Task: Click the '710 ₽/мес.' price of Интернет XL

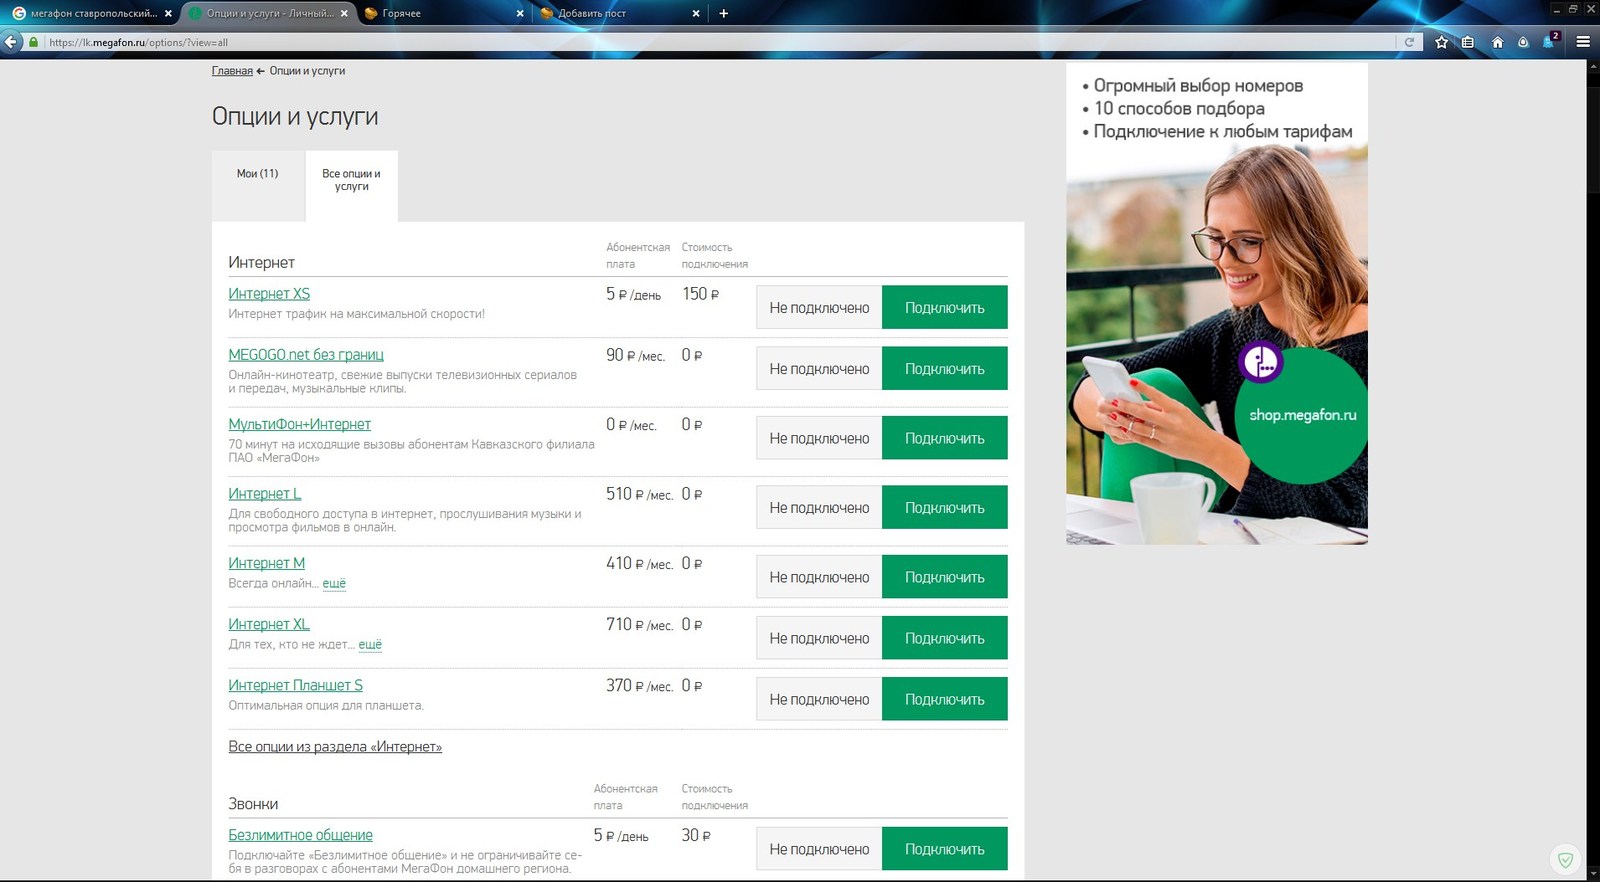Action: (639, 625)
